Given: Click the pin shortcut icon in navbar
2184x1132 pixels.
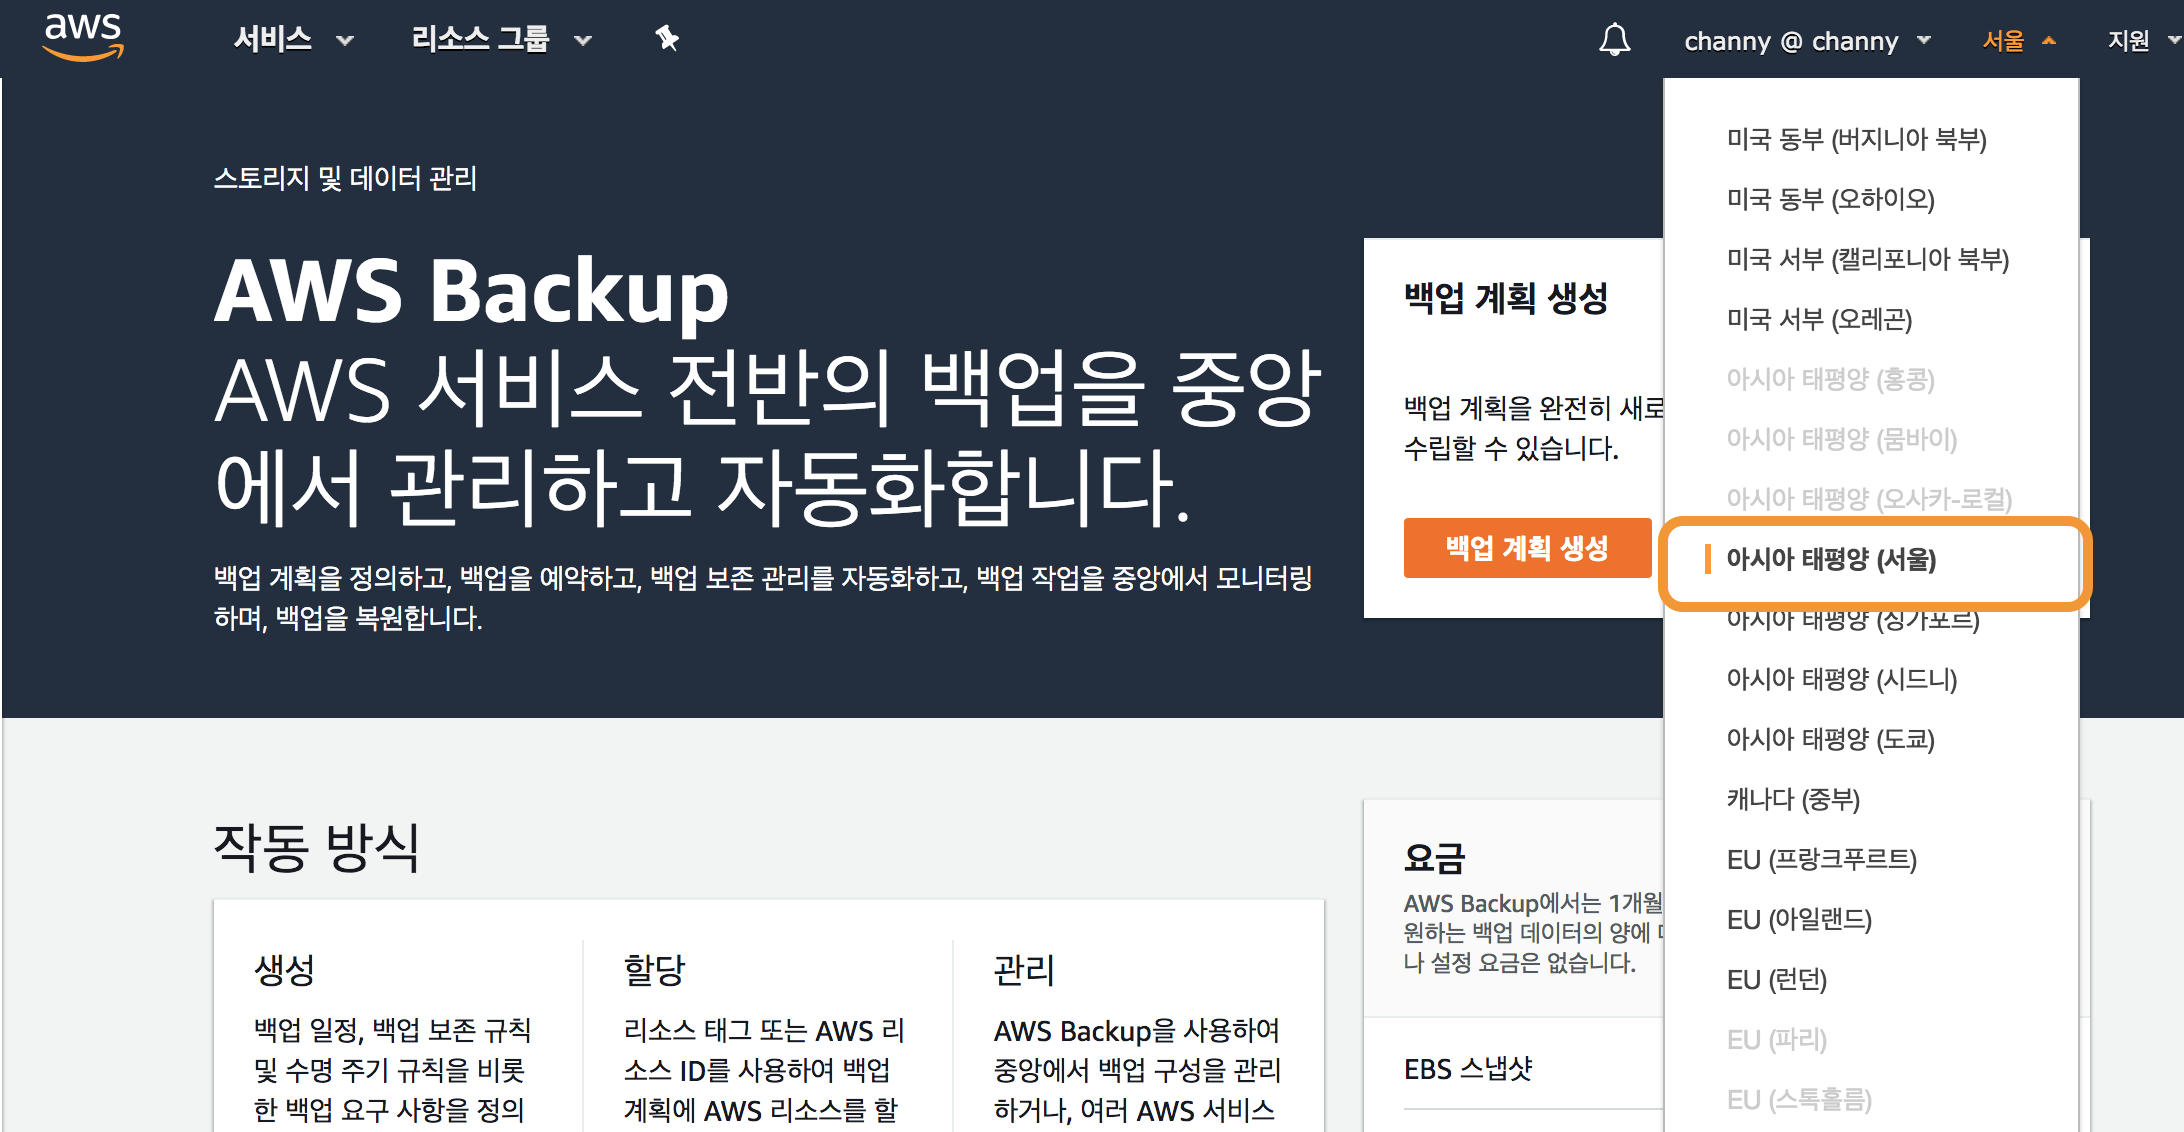Looking at the screenshot, I should tap(667, 39).
